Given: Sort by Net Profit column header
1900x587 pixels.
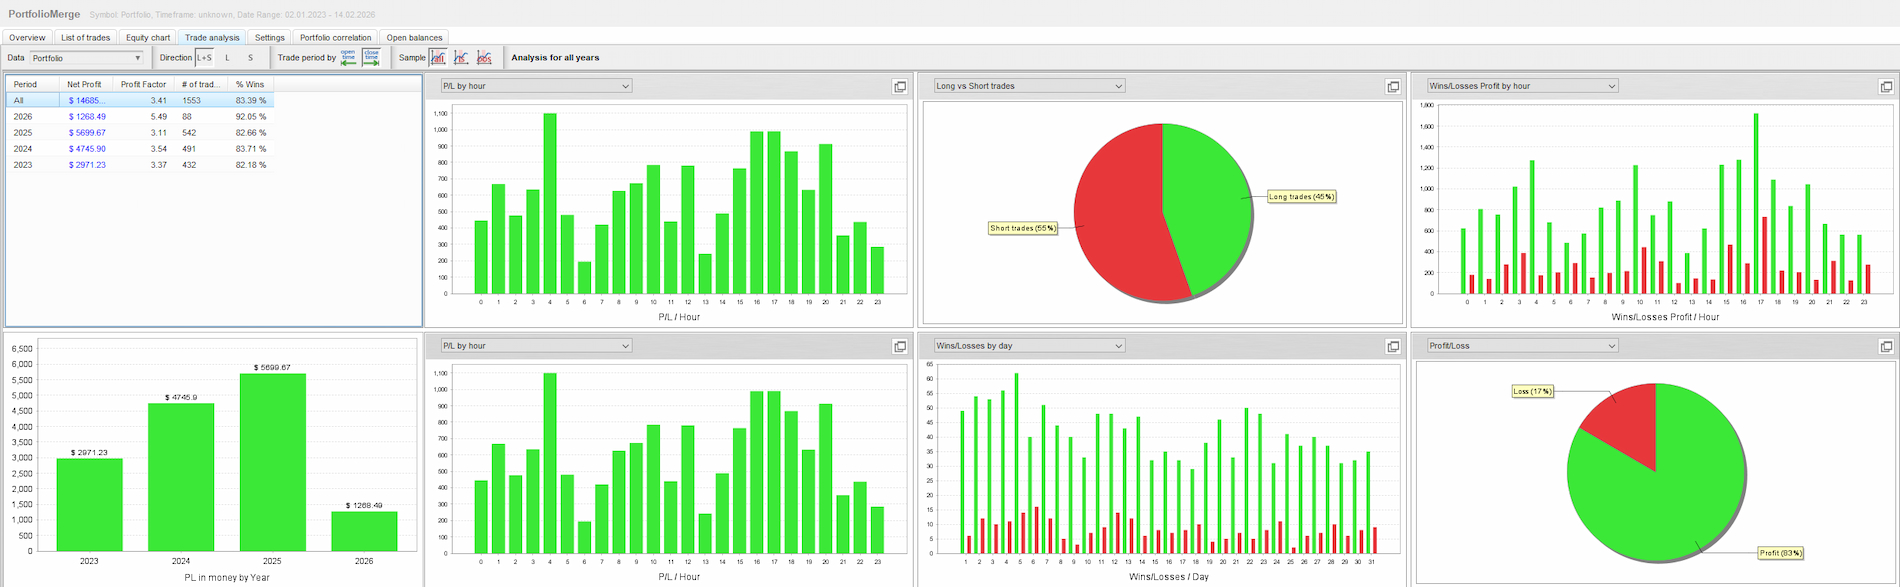Looking at the screenshot, I should [86, 84].
